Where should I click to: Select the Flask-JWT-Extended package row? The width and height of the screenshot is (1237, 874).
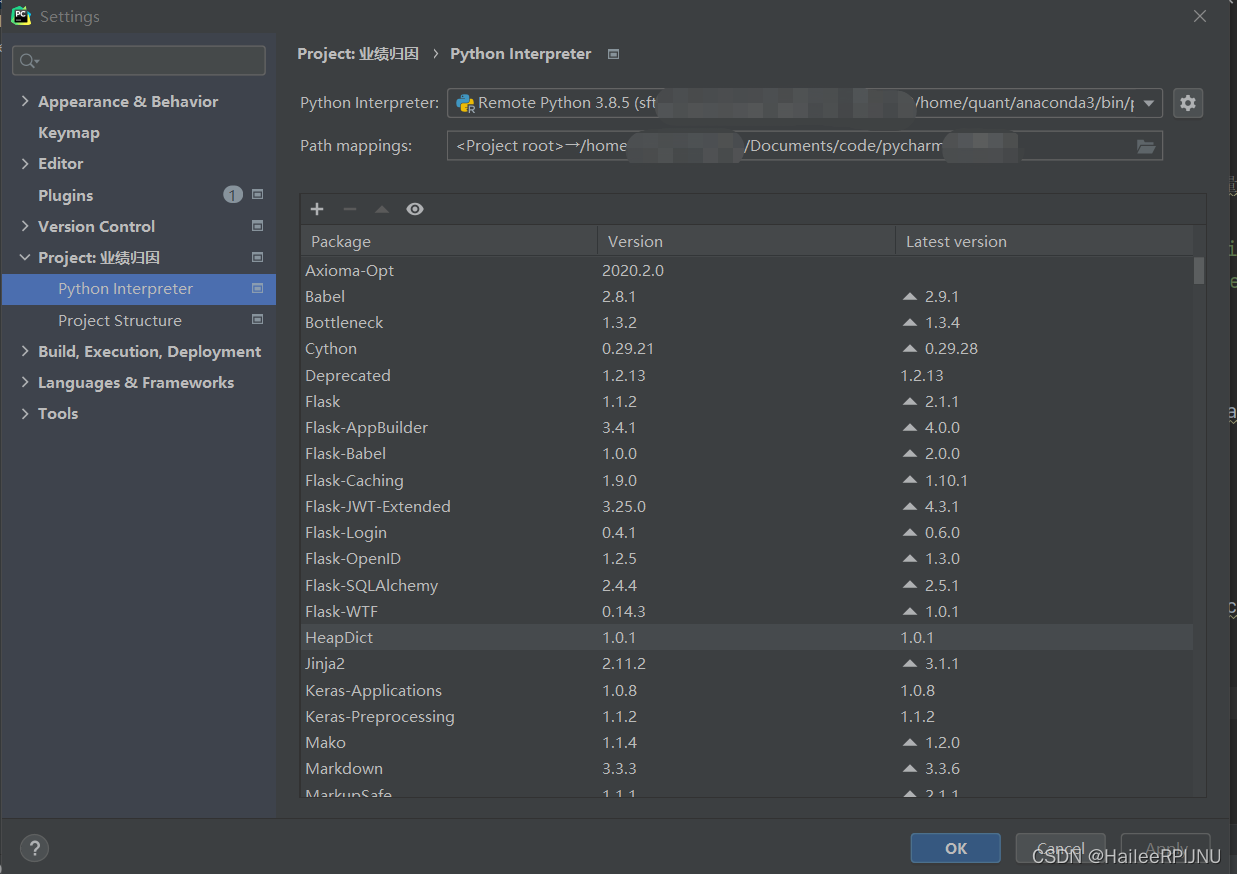(747, 506)
